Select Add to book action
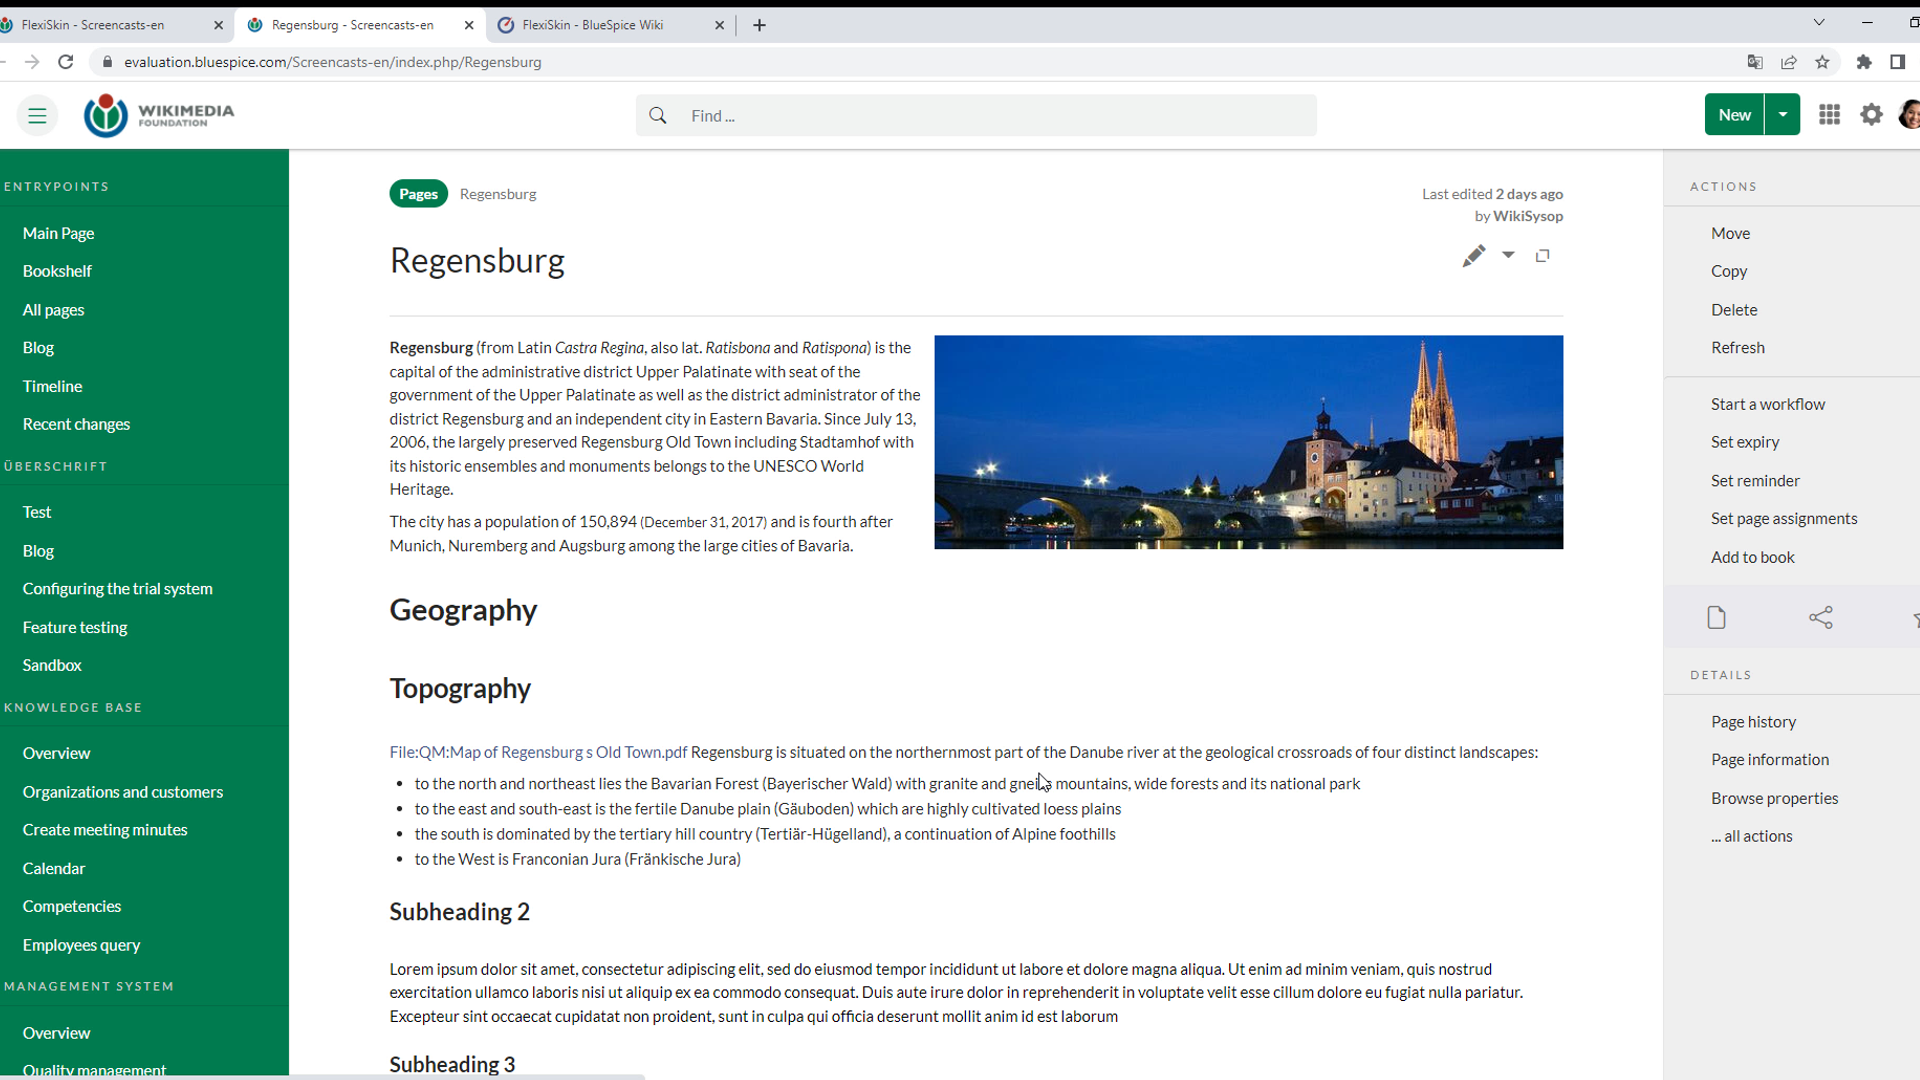The width and height of the screenshot is (1920, 1080). pos(1752,557)
